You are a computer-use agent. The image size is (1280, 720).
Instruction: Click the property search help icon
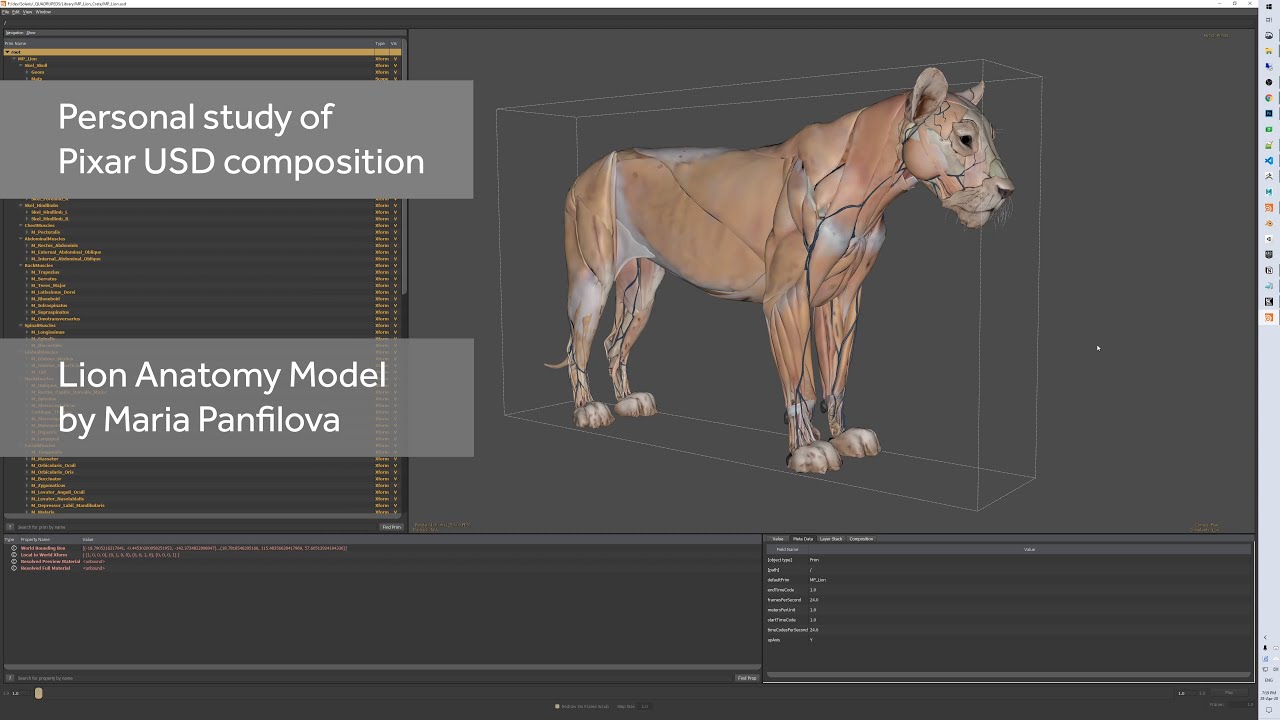click(x=10, y=678)
